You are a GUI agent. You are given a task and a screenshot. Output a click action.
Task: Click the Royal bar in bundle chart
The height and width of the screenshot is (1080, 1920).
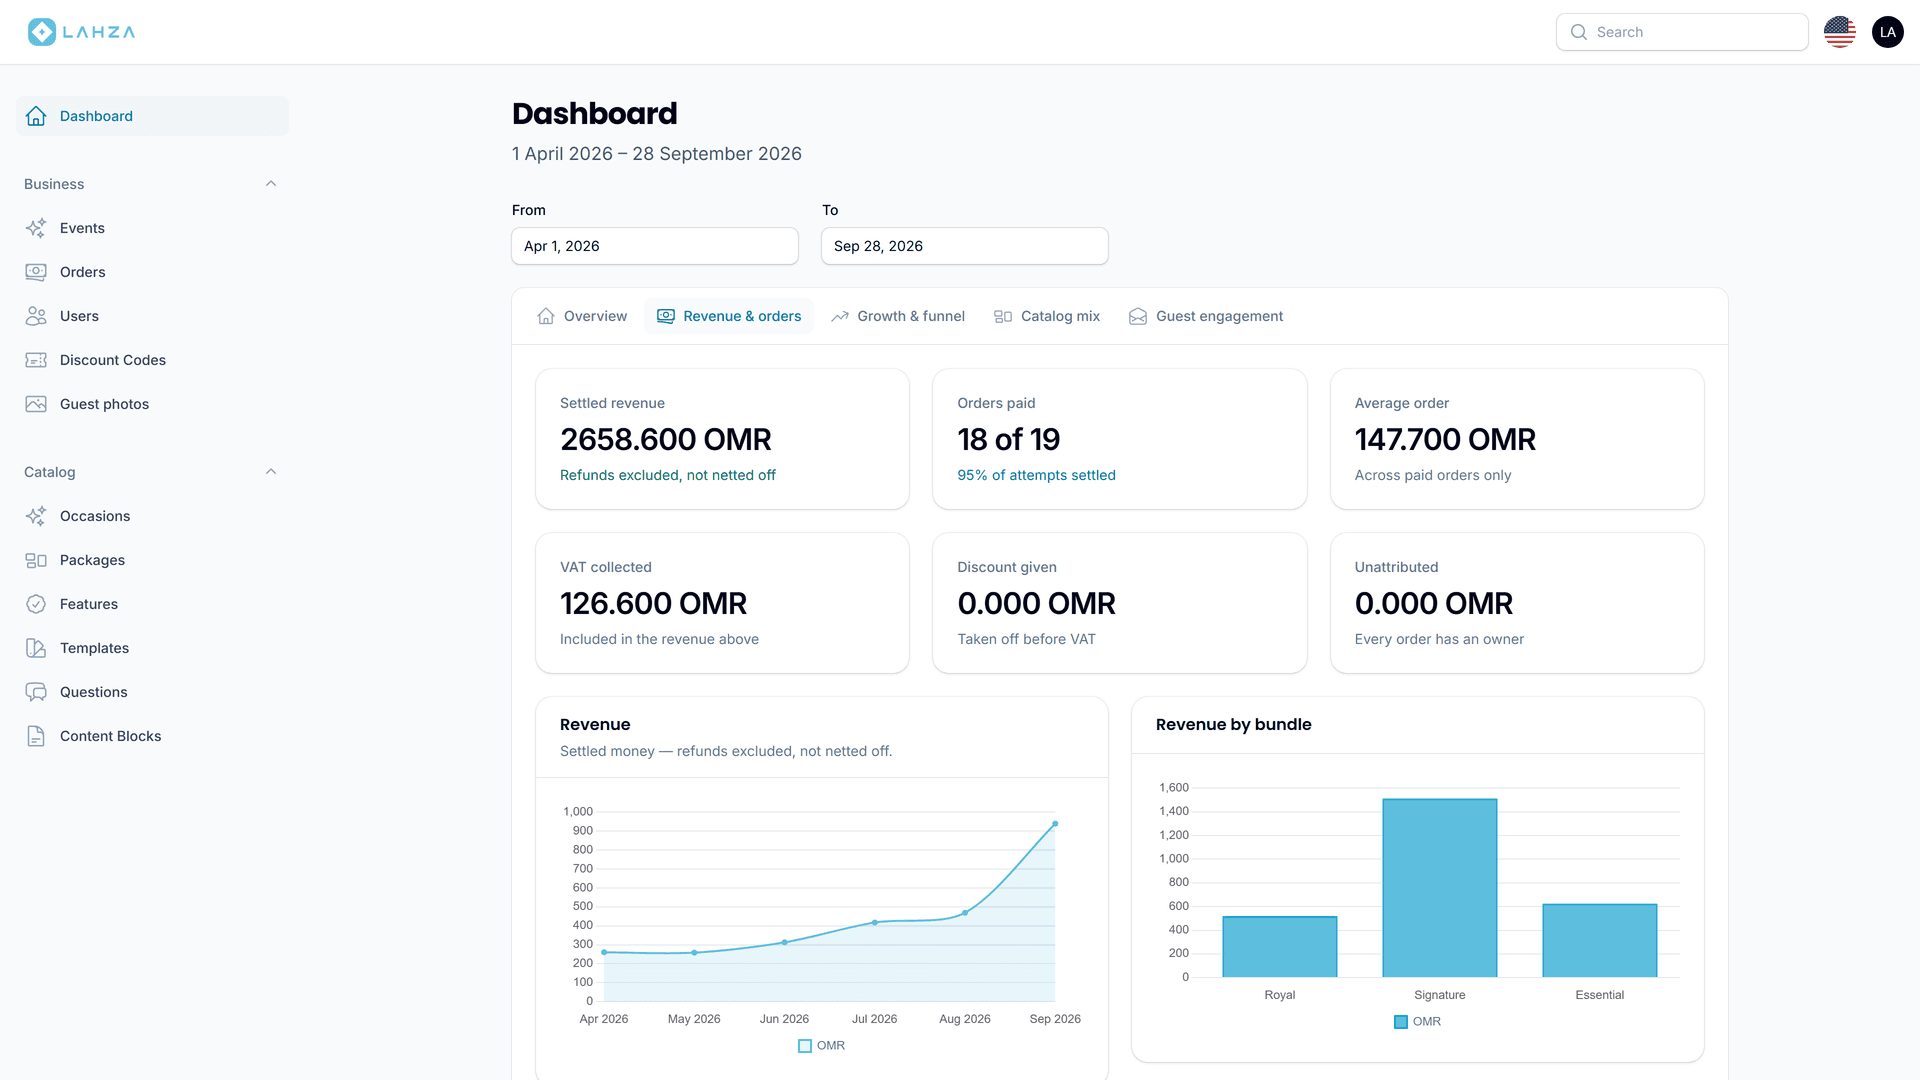[1280, 947]
